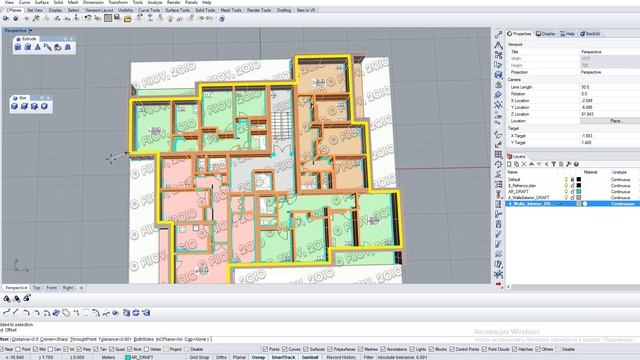Click the first curve tool icon in bottom toolbar
This screenshot has height=360, width=640.
pos(6,313)
